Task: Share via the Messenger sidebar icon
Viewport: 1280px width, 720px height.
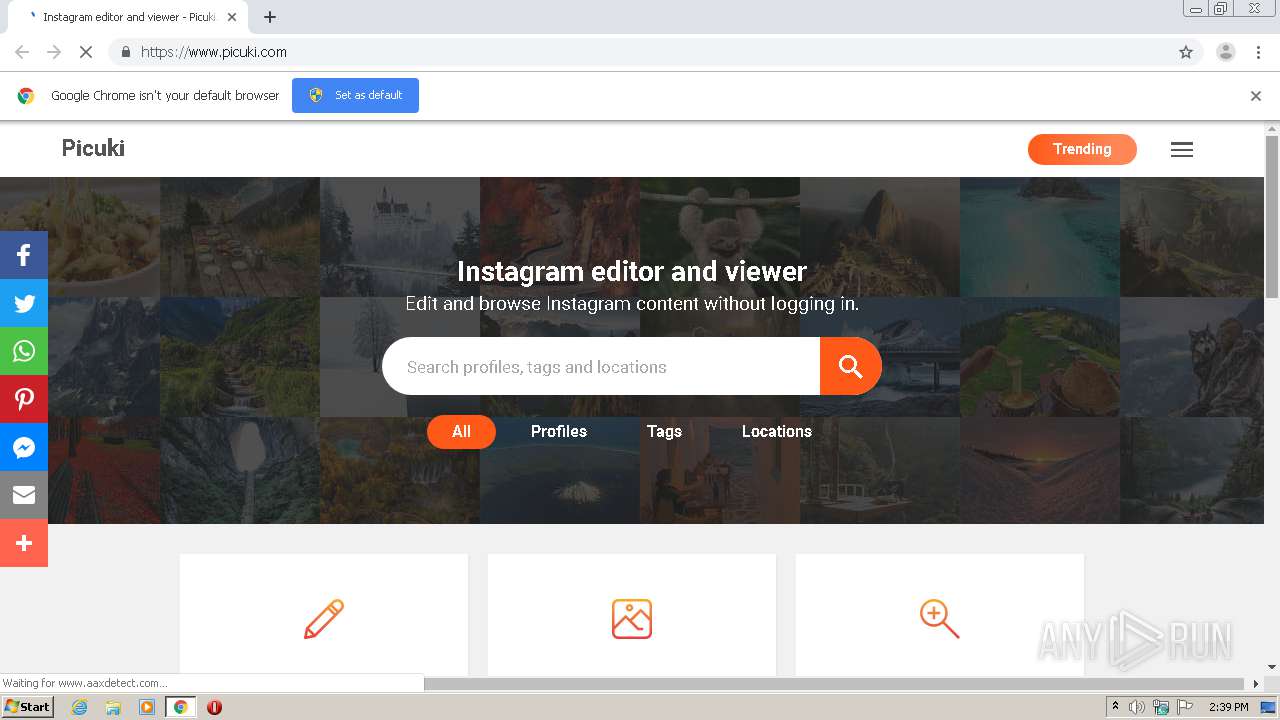Action: click(x=24, y=447)
